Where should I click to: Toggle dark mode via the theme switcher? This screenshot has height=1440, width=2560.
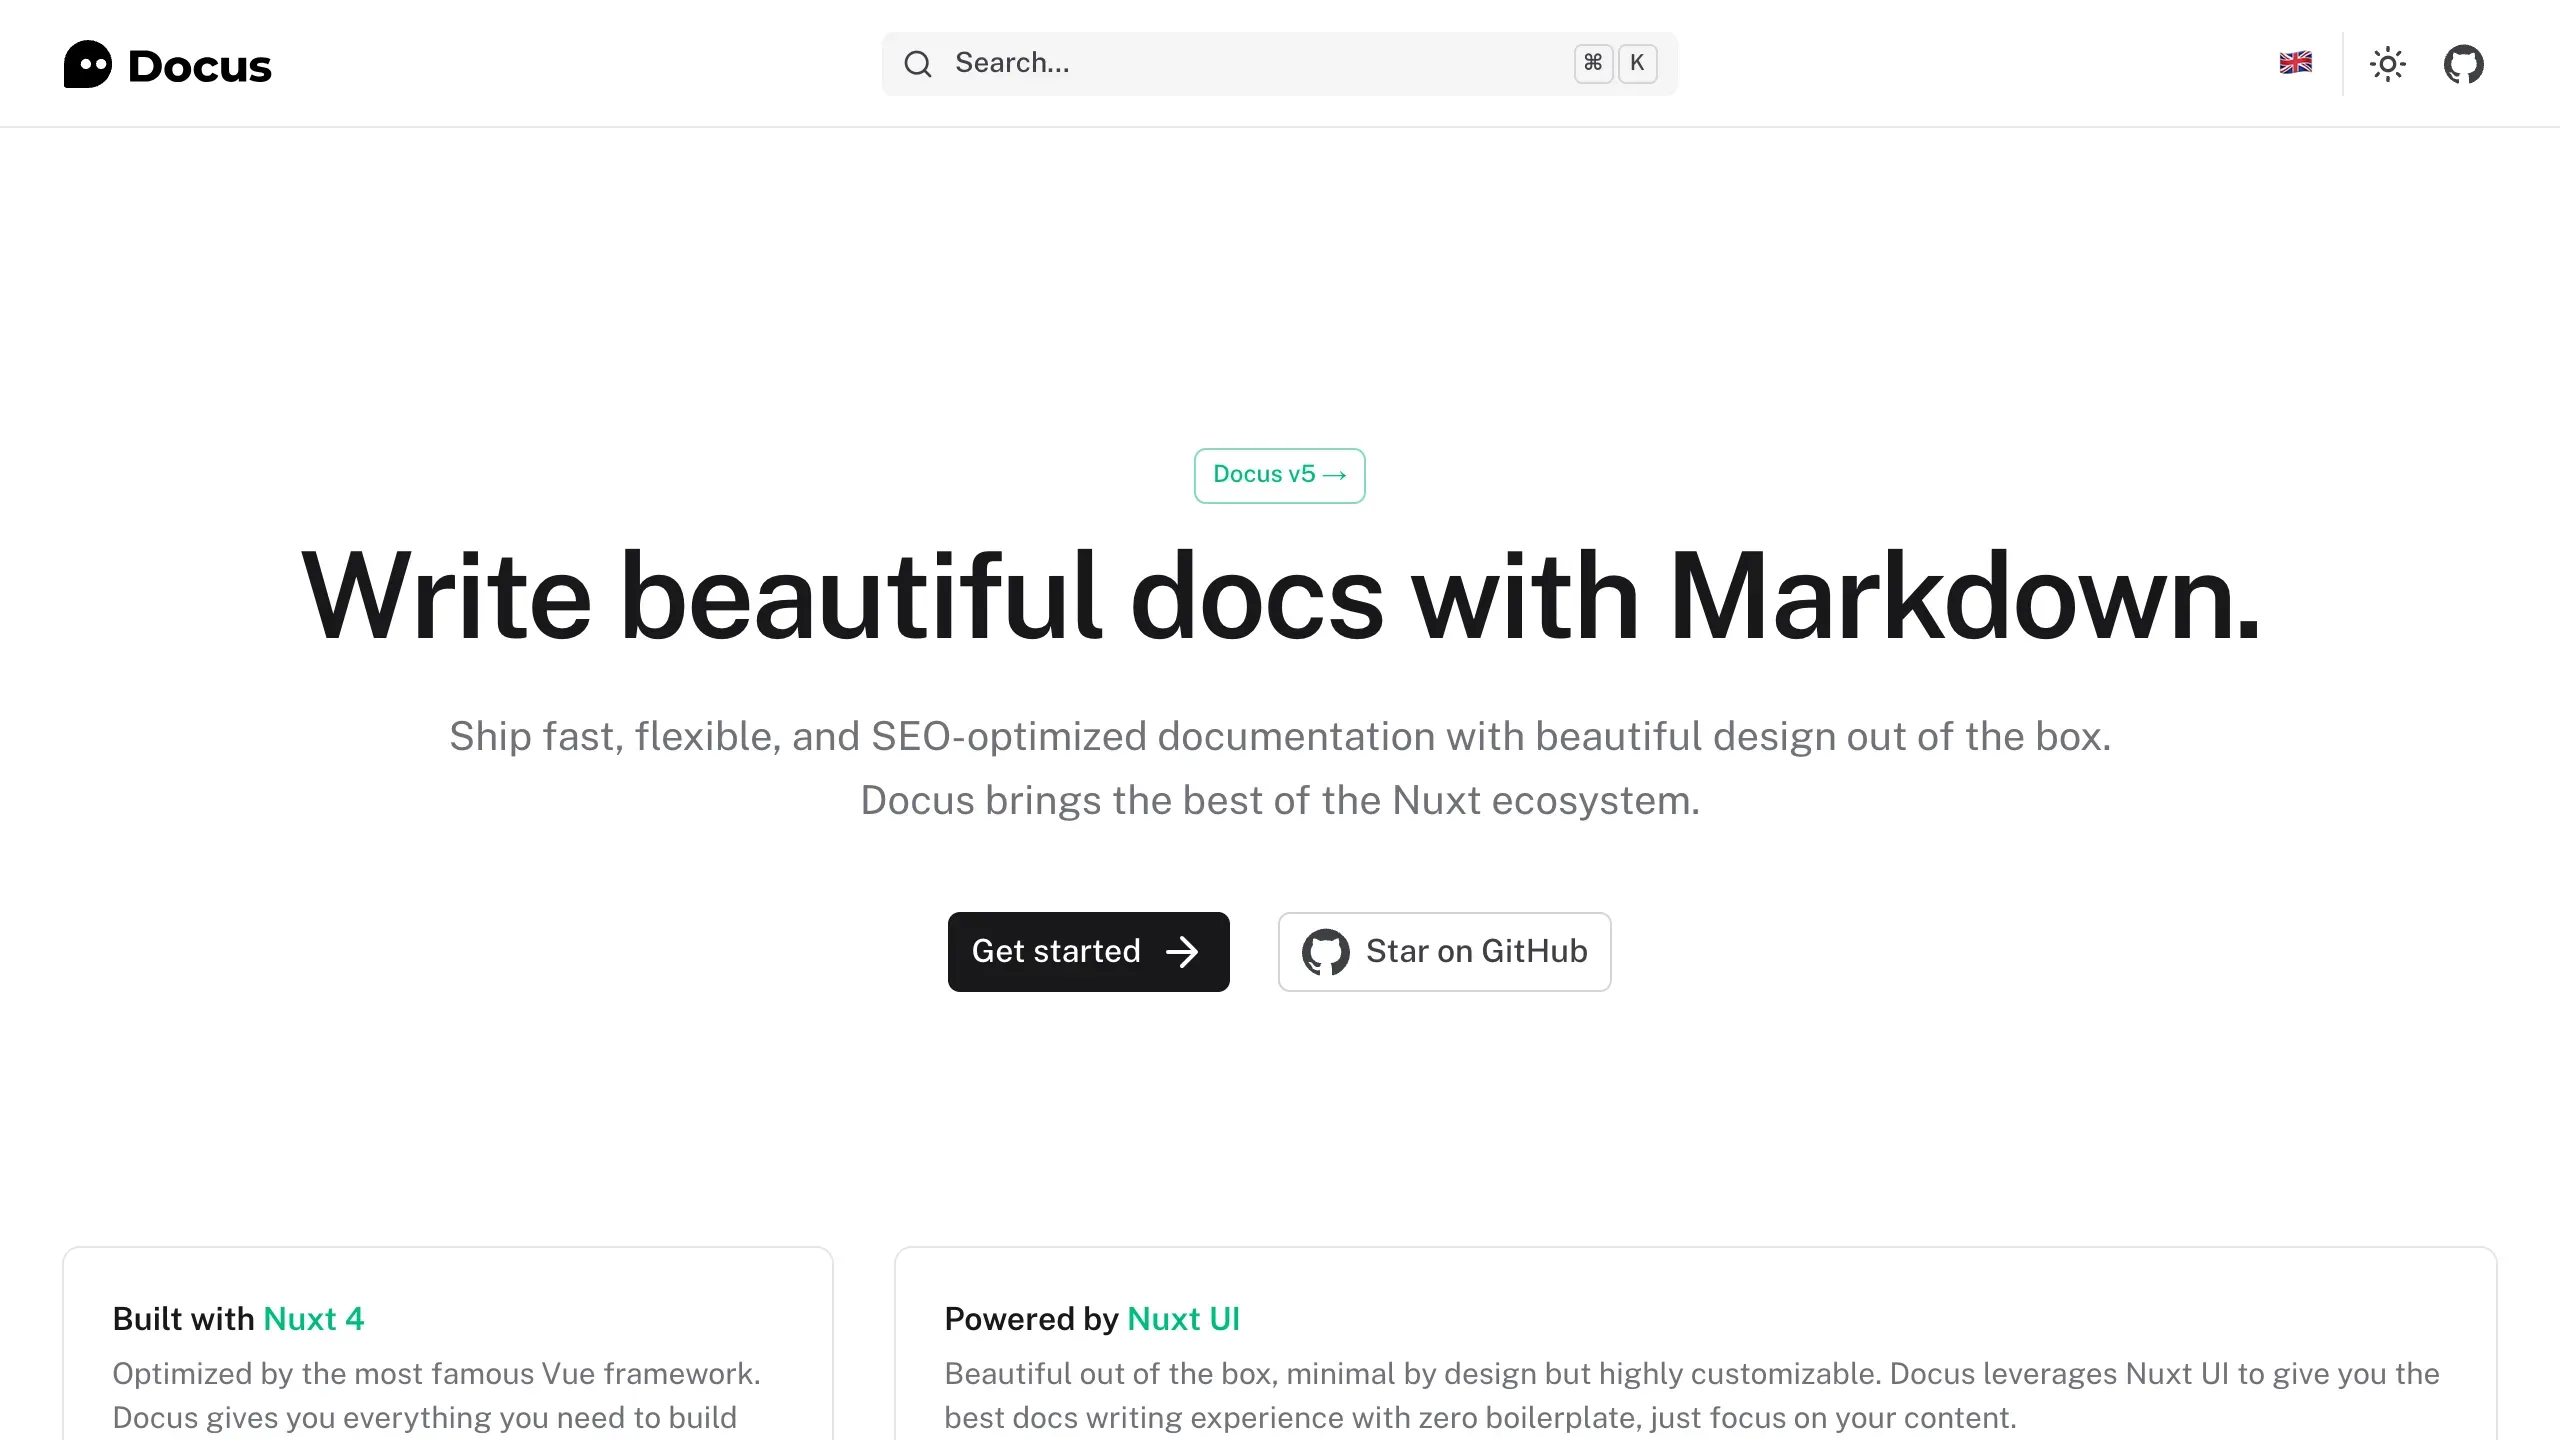point(2389,63)
